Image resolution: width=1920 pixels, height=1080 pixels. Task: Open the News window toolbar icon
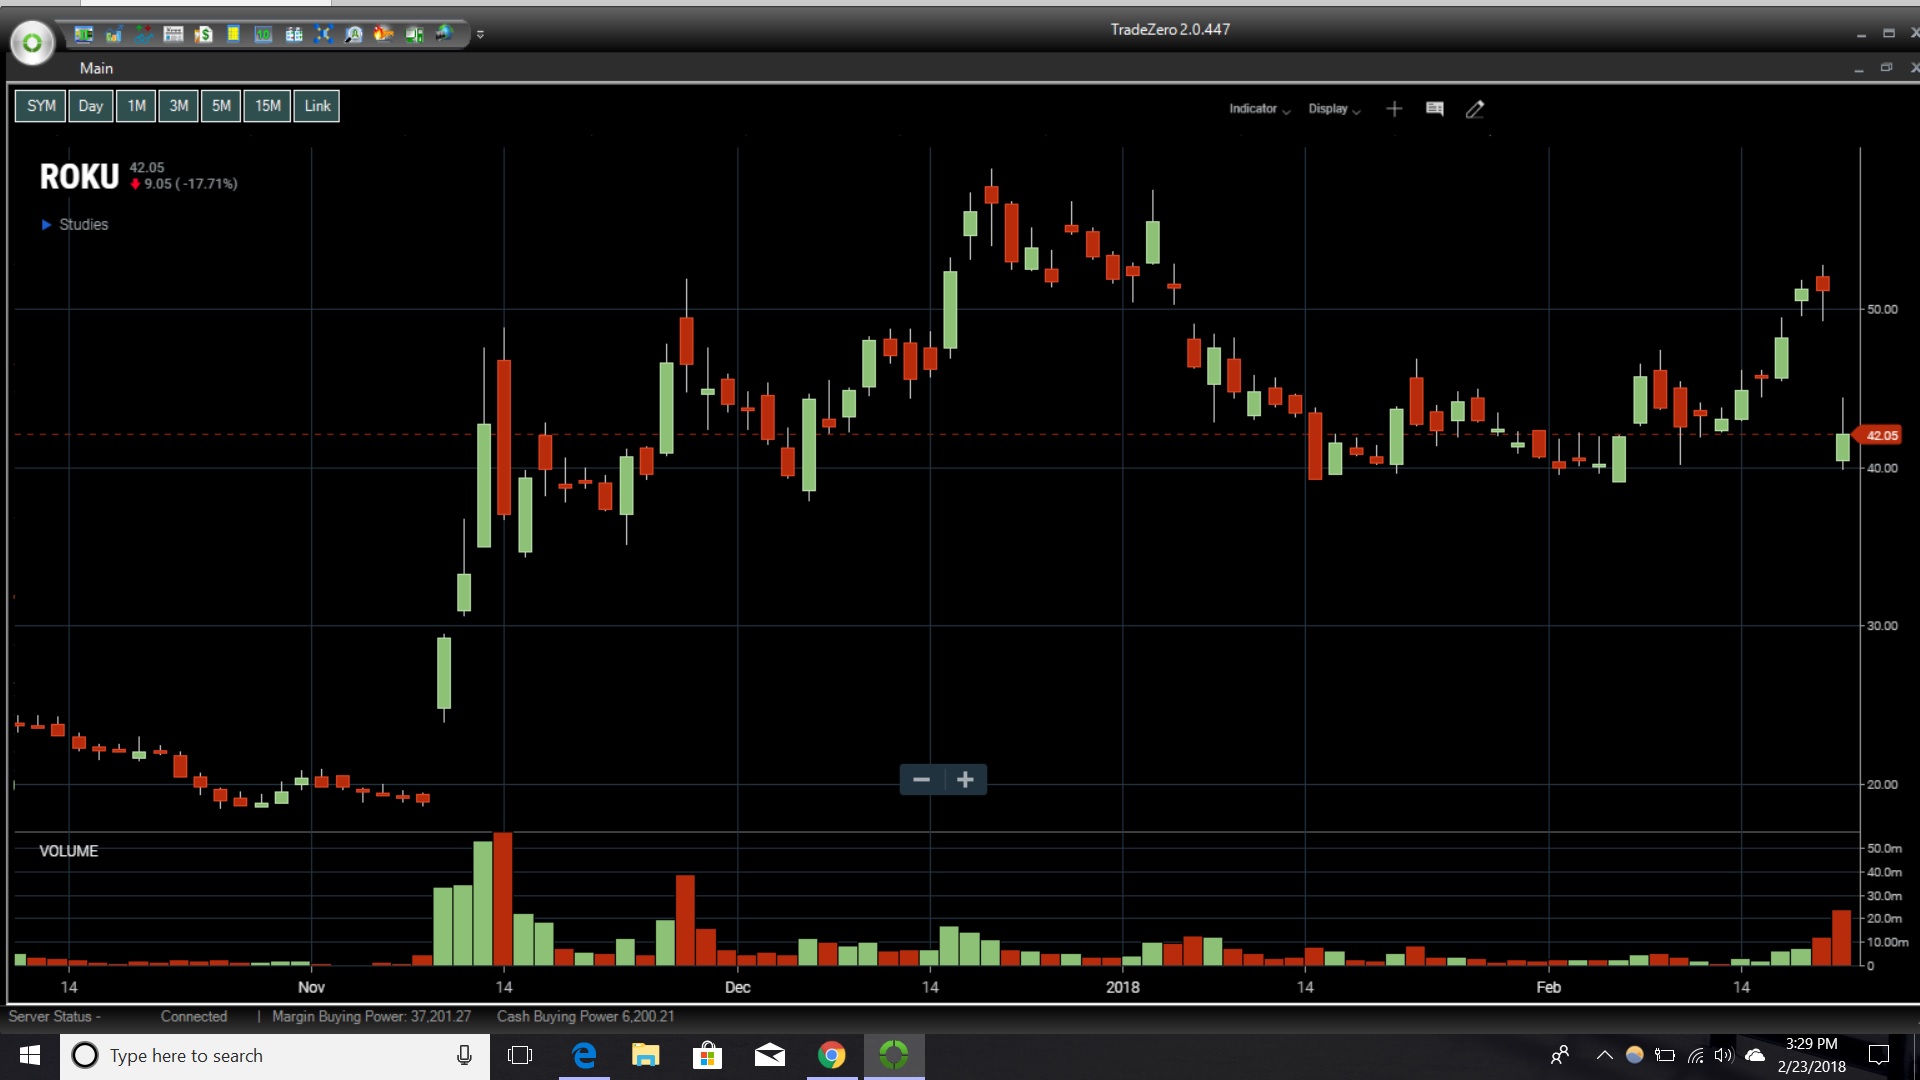point(173,34)
